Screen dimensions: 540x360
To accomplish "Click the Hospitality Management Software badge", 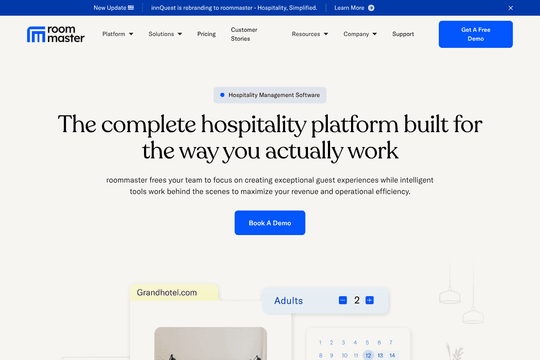I will (270, 95).
